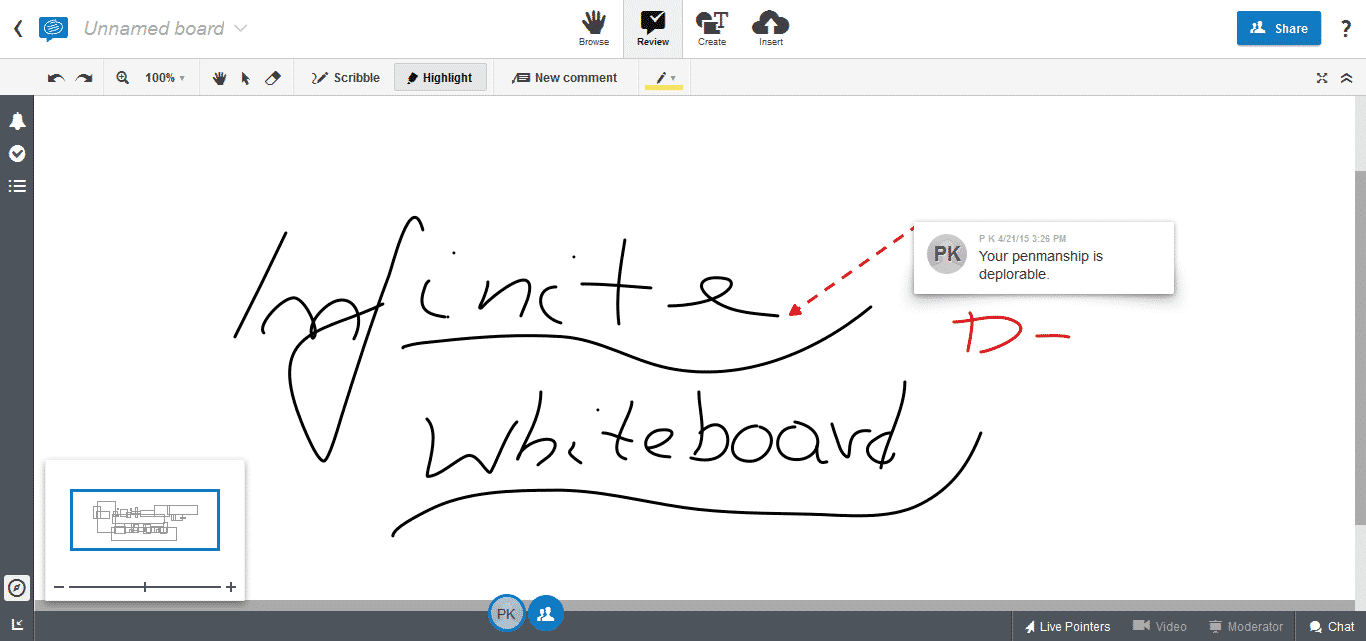This screenshot has height=641, width=1366.
Task: Open the Browse tab
Action: pyautogui.click(x=593, y=28)
